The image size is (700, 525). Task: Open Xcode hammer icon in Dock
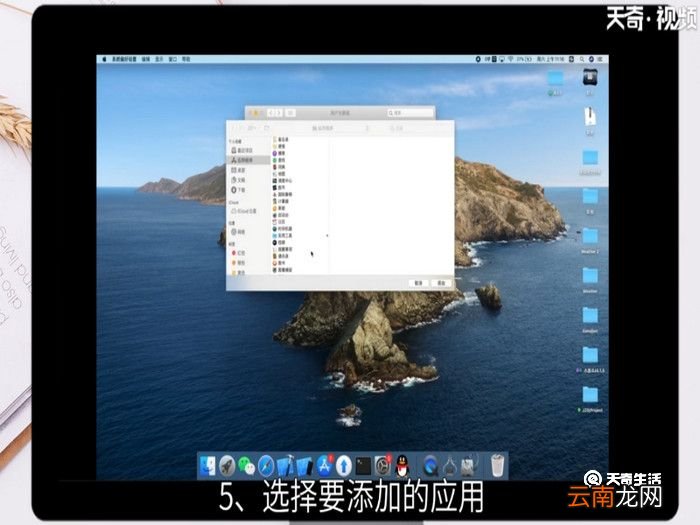tap(285, 467)
